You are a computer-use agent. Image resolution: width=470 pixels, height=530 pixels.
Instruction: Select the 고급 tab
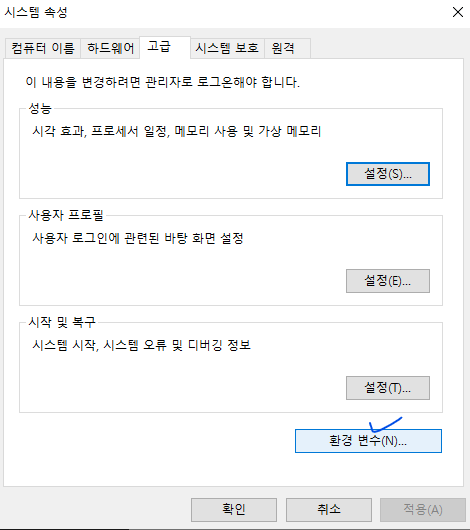pyautogui.click(x=165, y=47)
